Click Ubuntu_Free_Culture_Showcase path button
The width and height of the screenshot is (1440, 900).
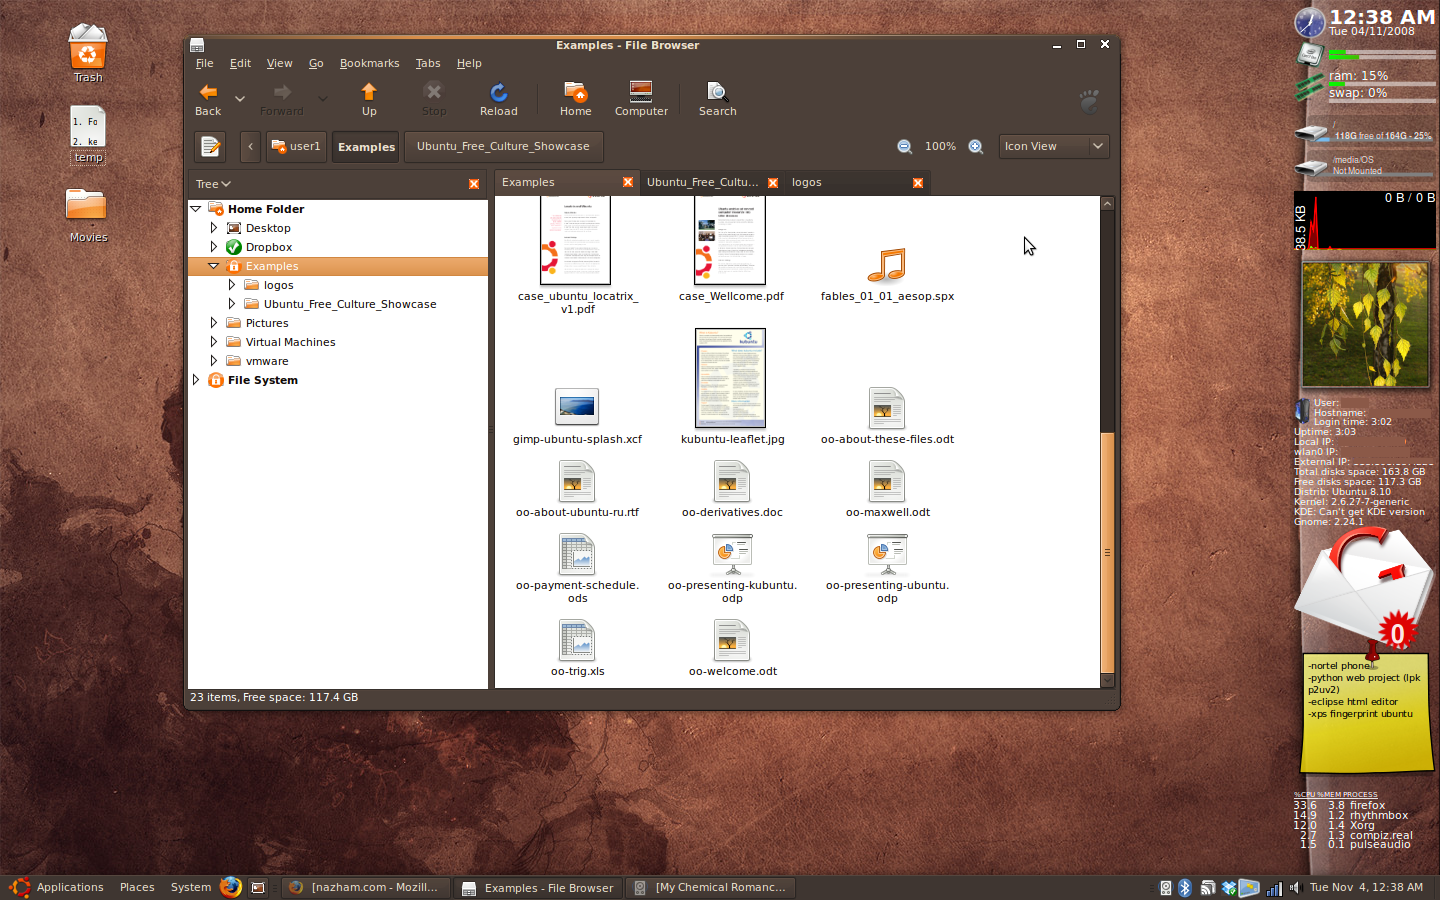(x=503, y=147)
